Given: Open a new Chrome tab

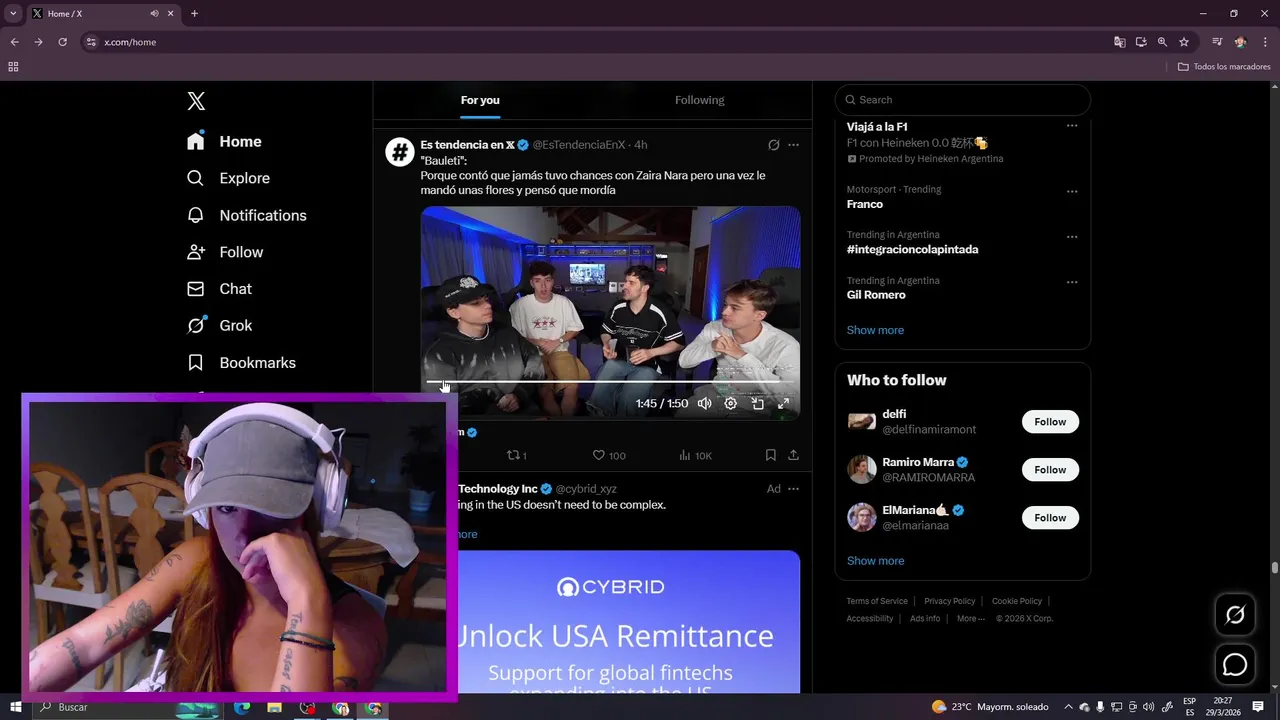Looking at the screenshot, I should coord(194,14).
